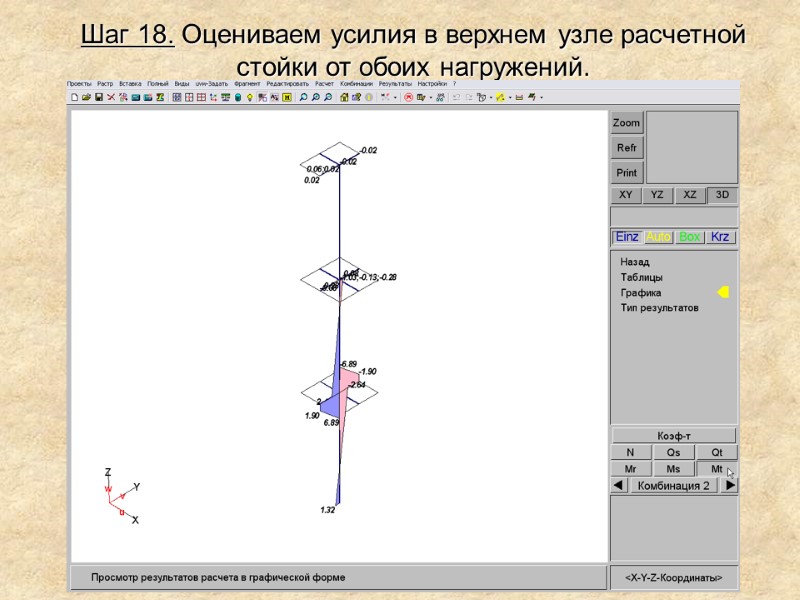Click the red circle stop icon

pyautogui.click(x=408, y=97)
